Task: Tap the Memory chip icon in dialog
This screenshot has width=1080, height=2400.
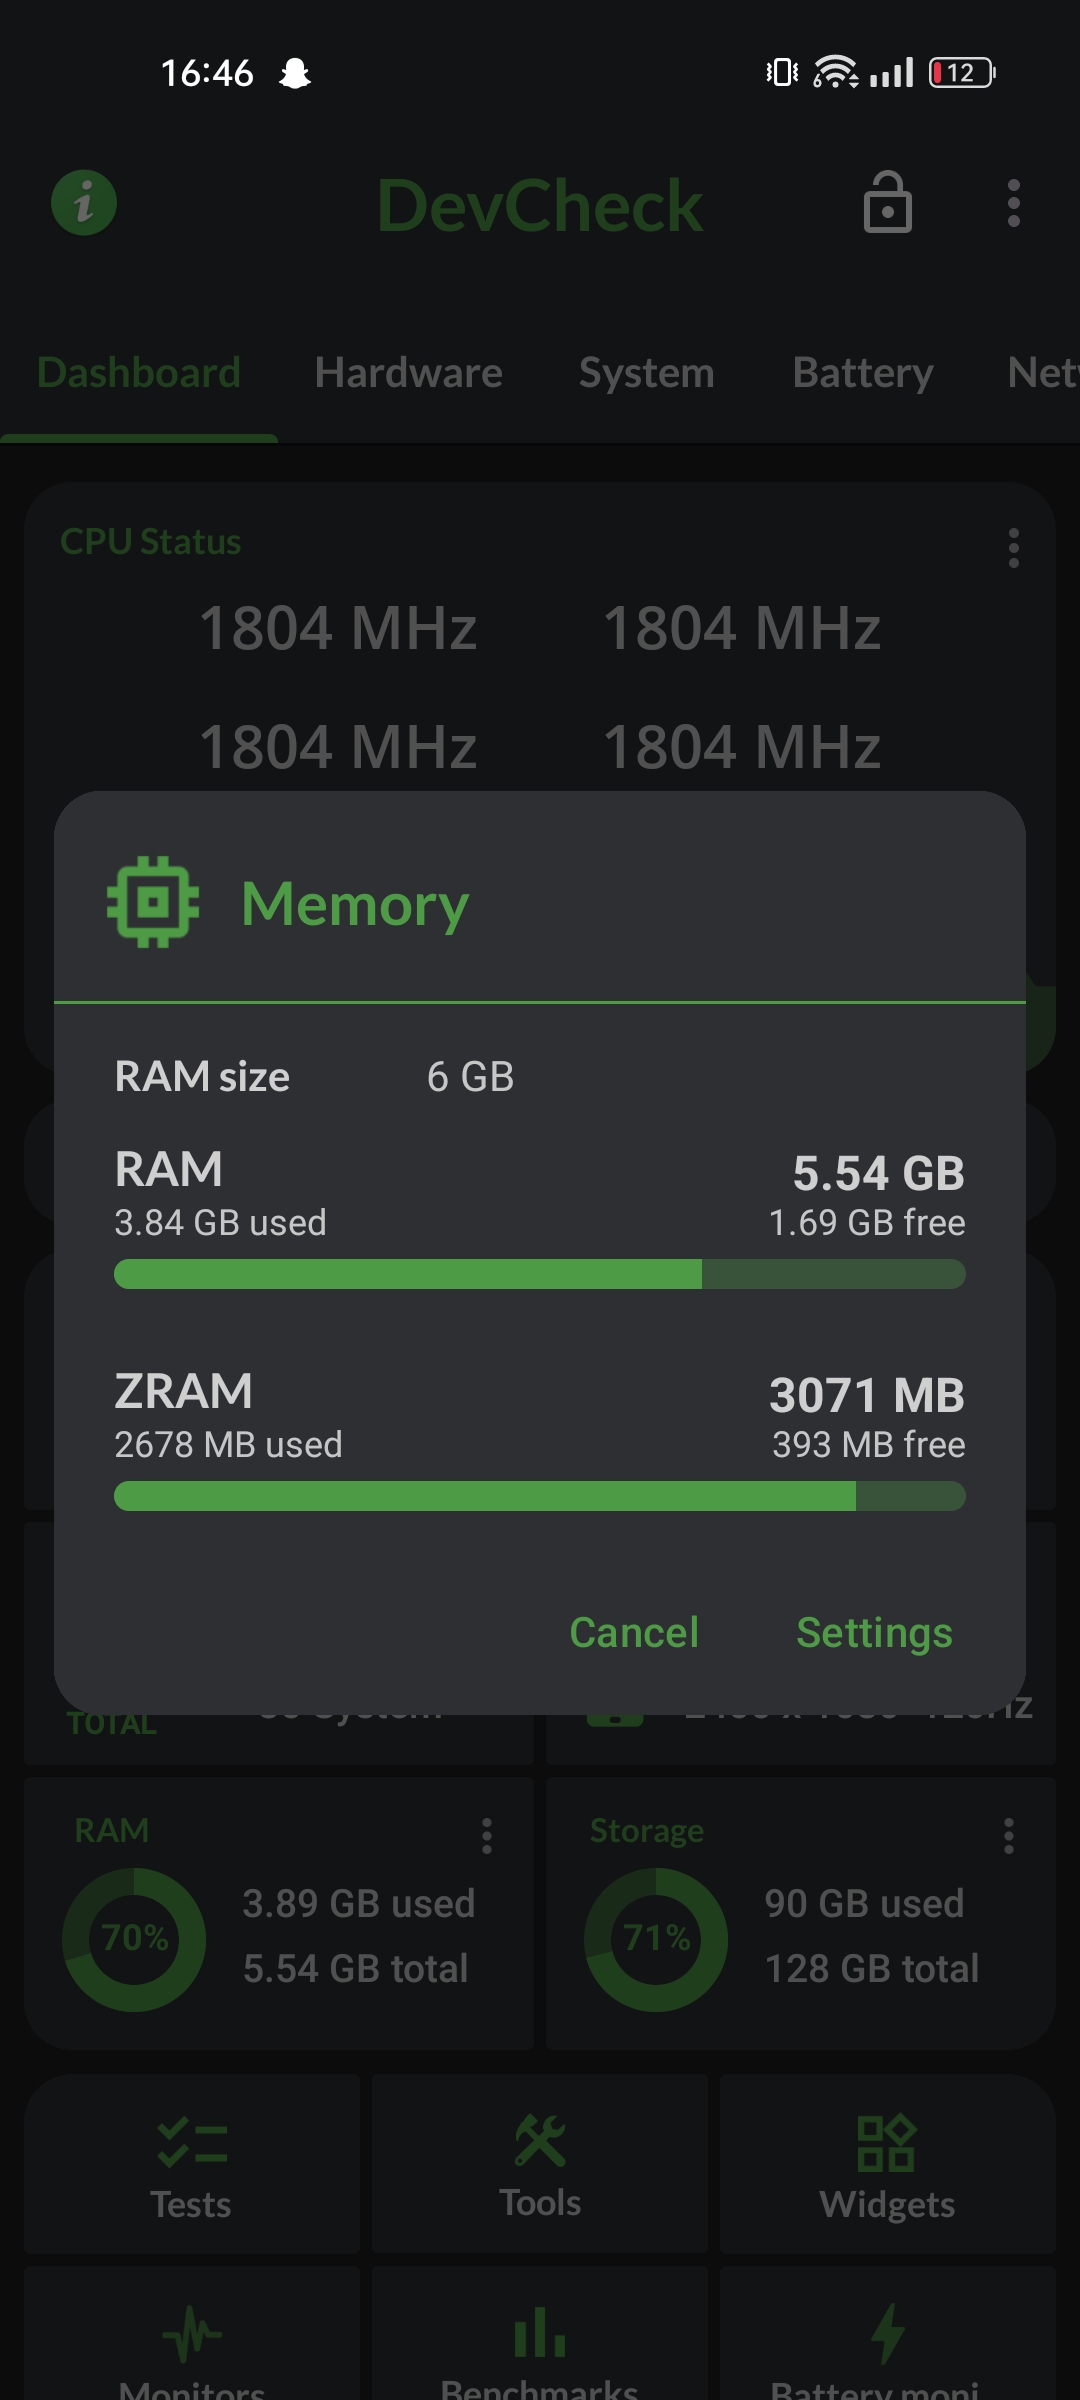Action: click(152, 902)
